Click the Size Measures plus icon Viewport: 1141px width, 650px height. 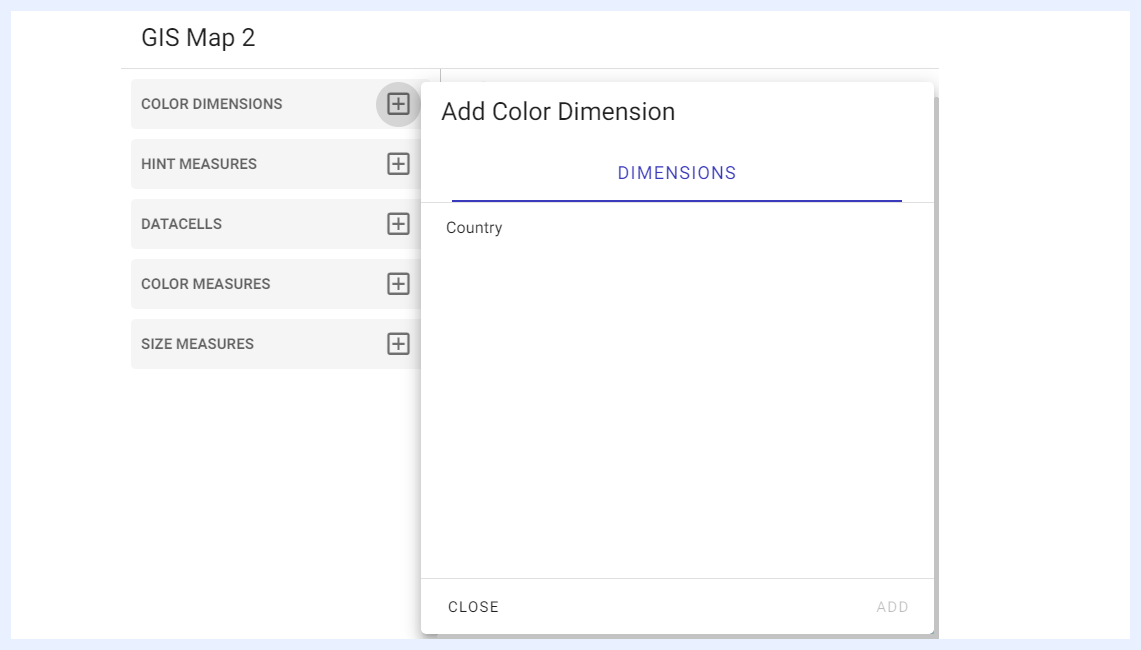(x=398, y=344)
